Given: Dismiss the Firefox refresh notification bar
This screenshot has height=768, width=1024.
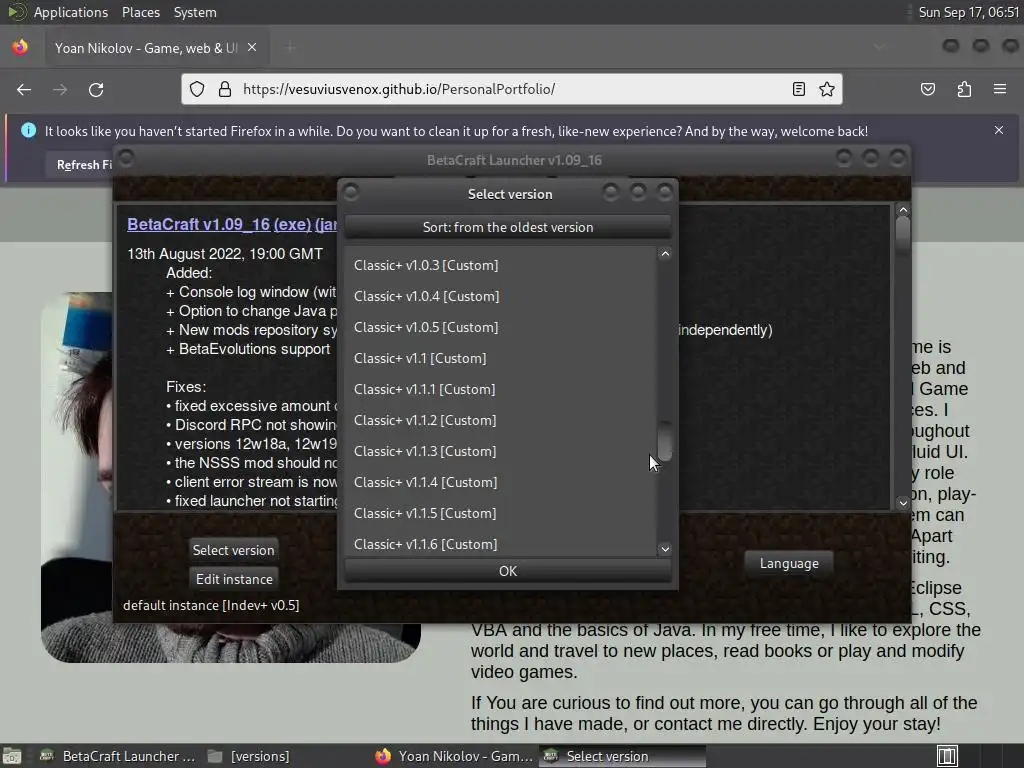Looking at the screenshot, I should (999, 130).
